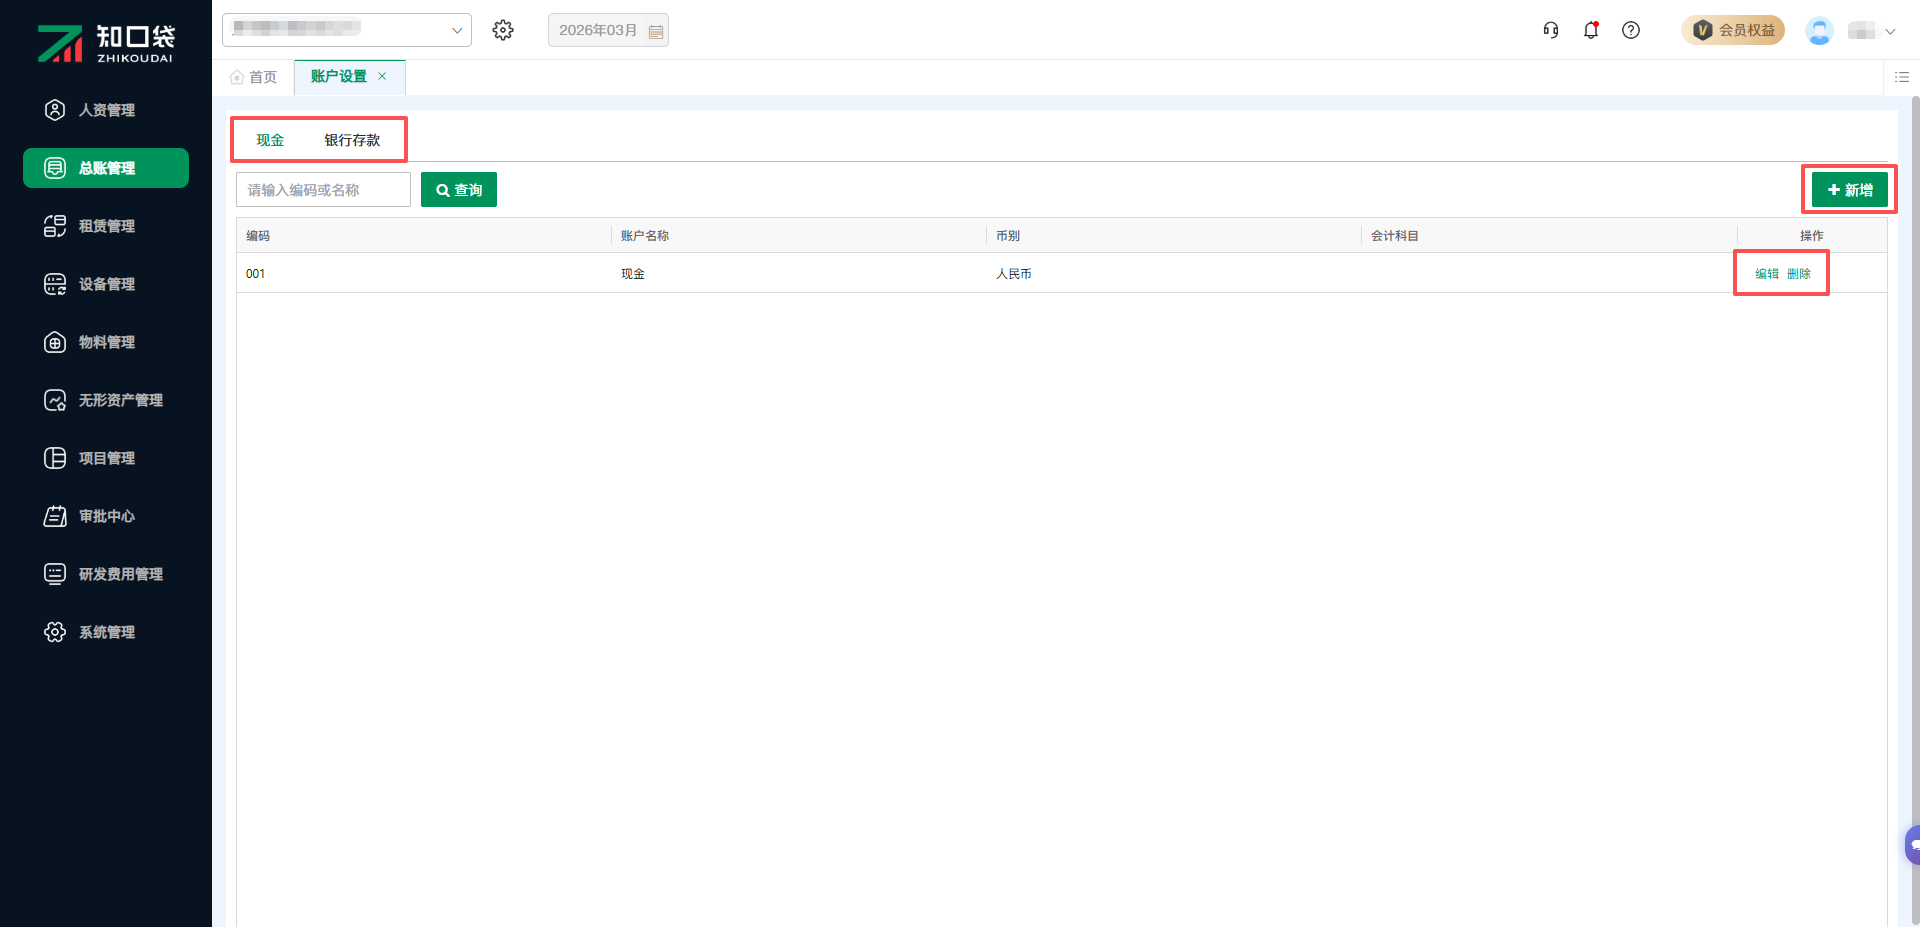Open 设备管理 sidebar icon
The image size is (1920, 927).
(55, 284)
